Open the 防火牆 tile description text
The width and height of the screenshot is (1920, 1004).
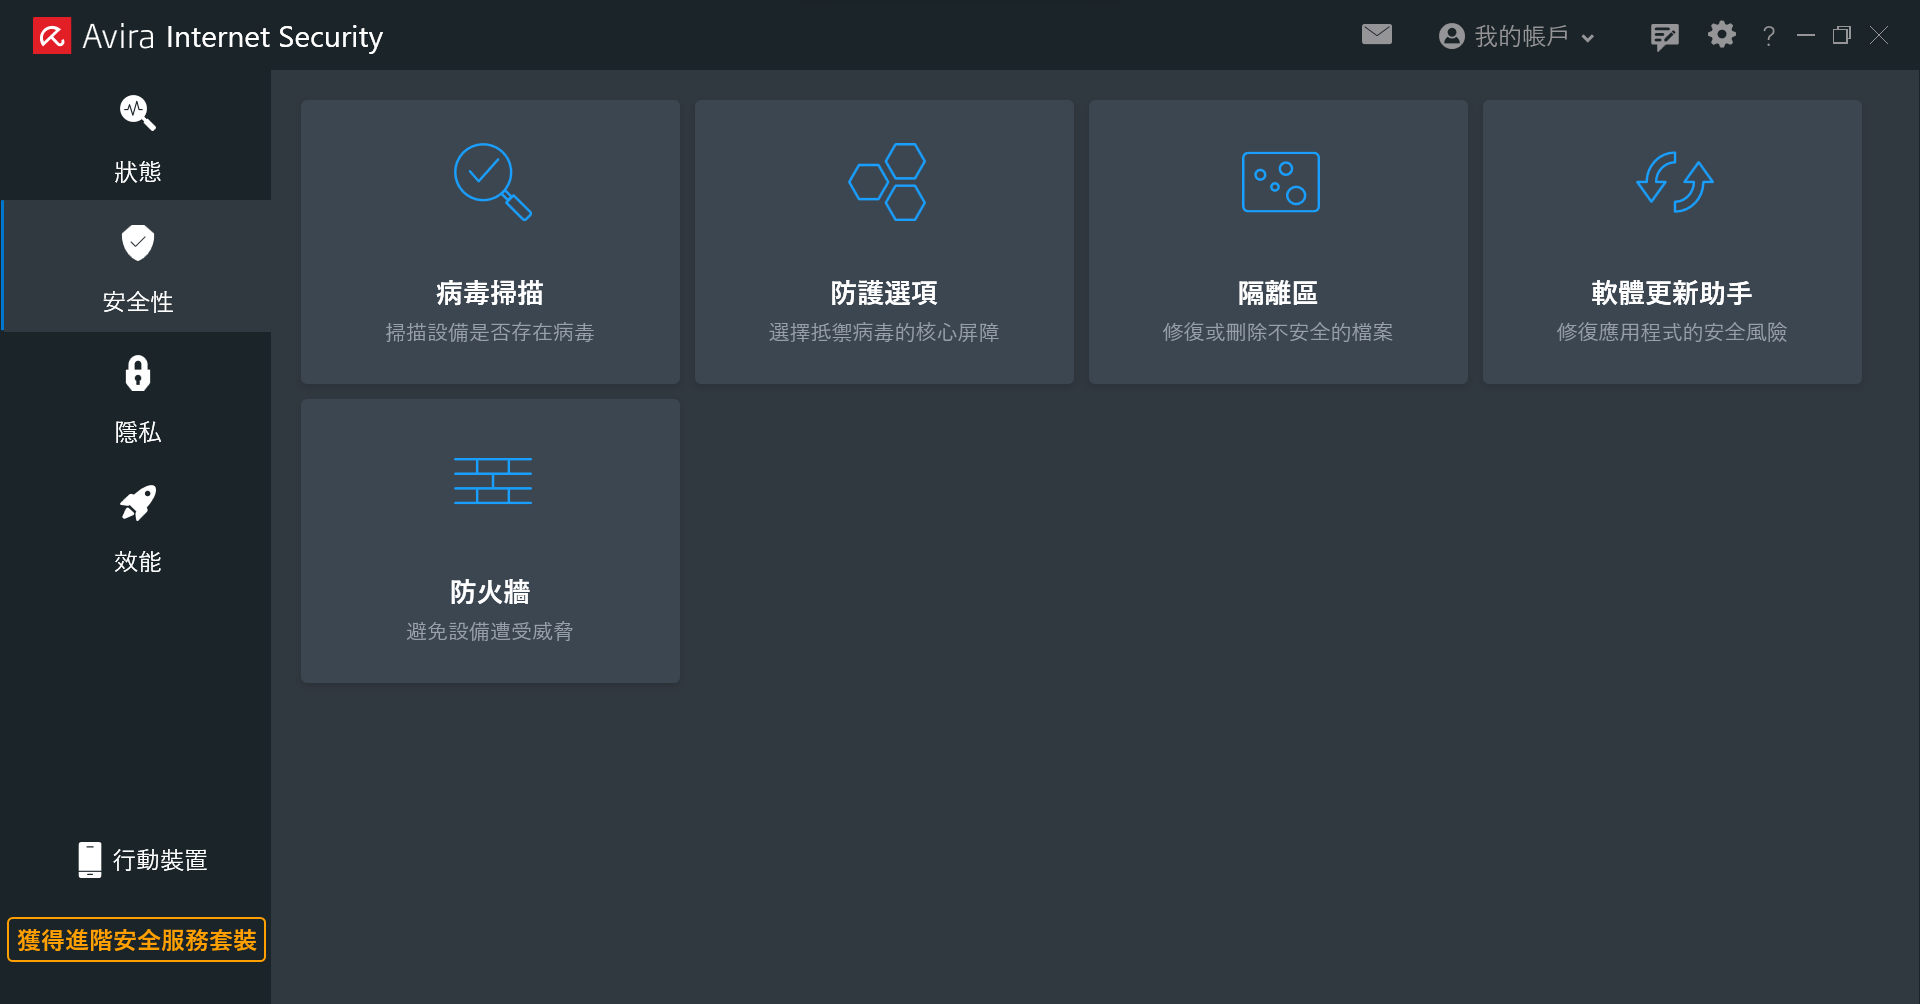(x=490, y=631)
